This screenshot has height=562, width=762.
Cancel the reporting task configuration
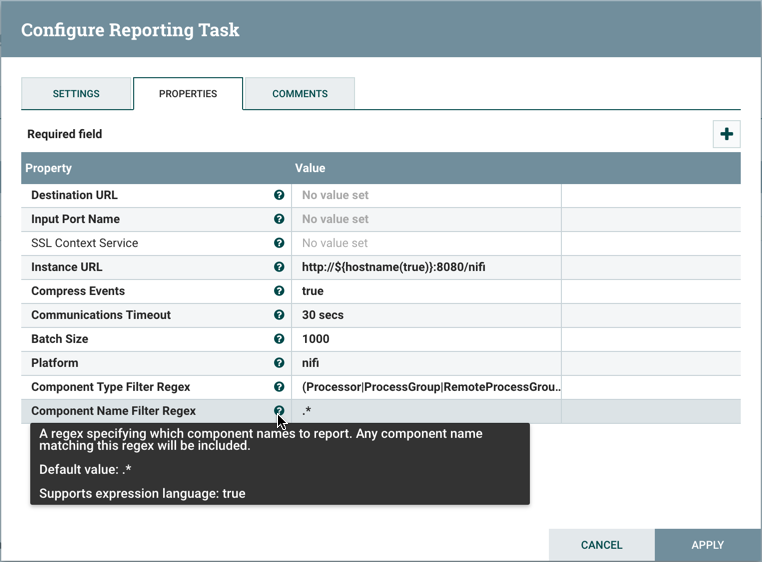[x=601, y=545]
